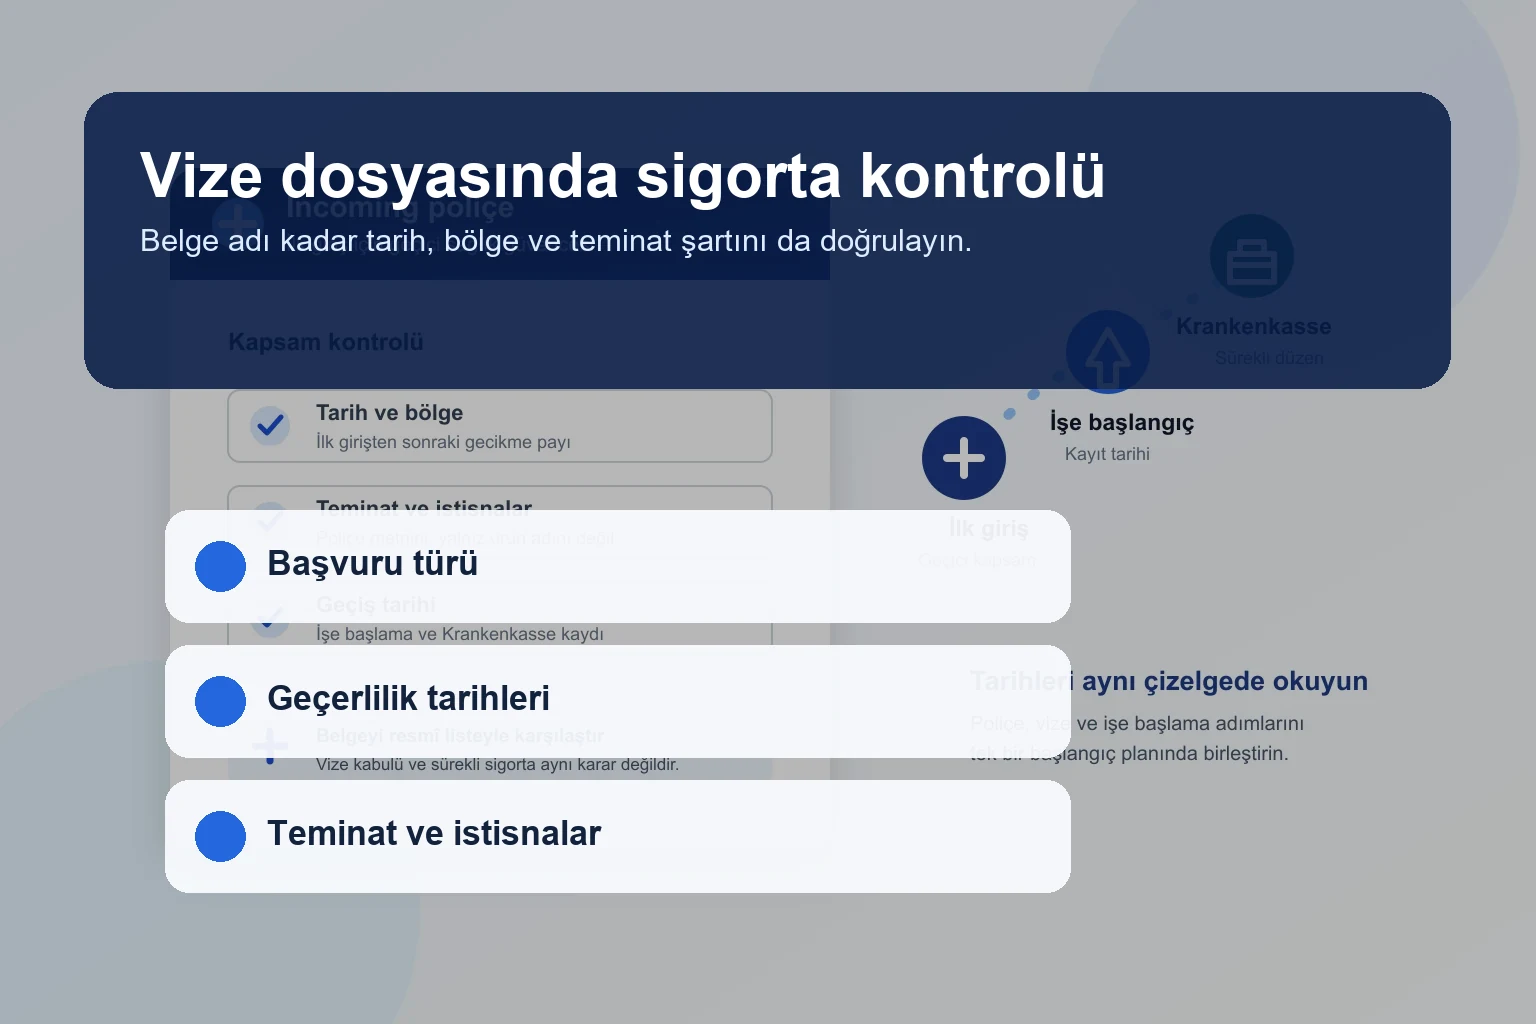Screen dimensions: 1536x1024
Task: Open the Geçerlilik tarihleri card label
Action: click(x=408, y=698)
